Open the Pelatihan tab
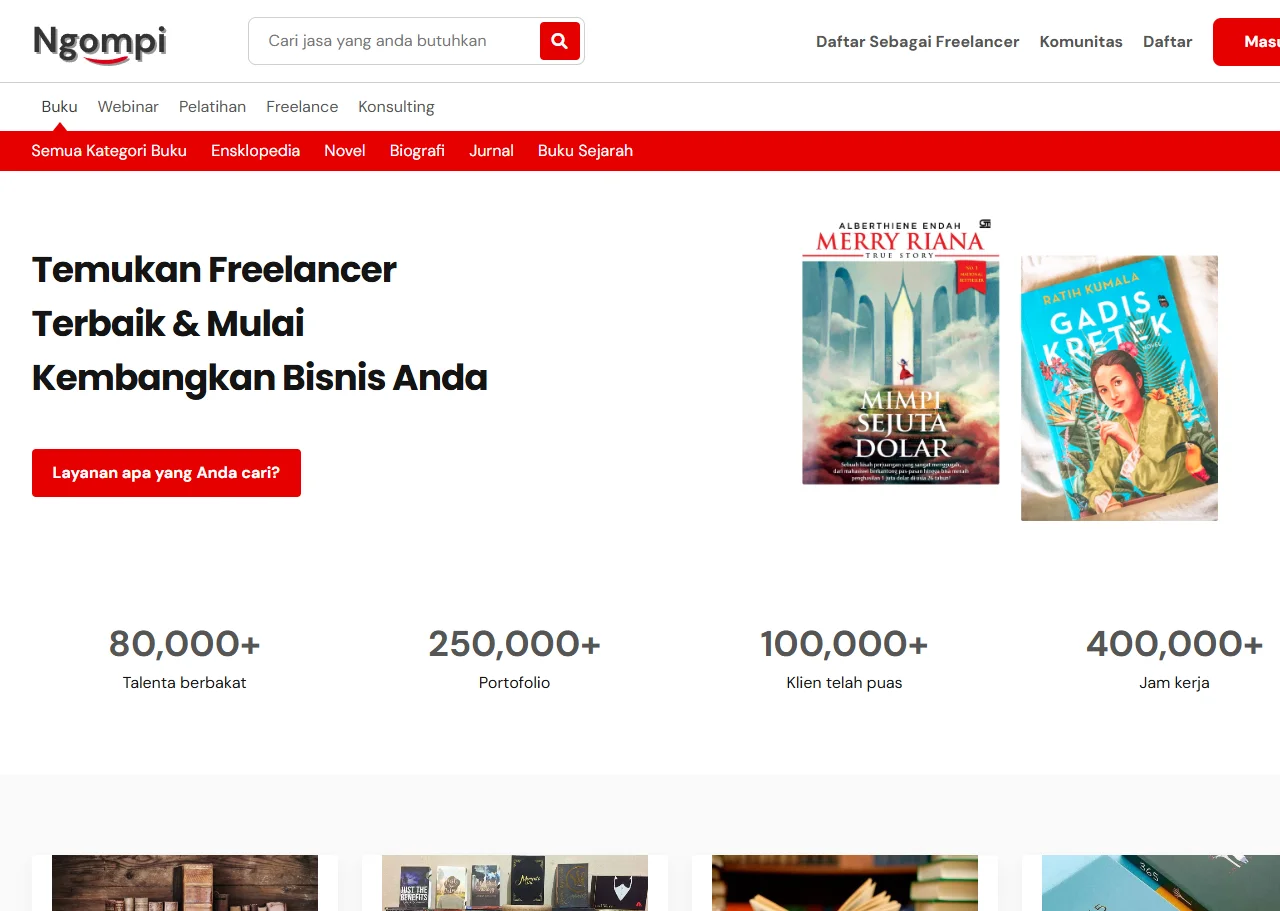 point(212,107)
